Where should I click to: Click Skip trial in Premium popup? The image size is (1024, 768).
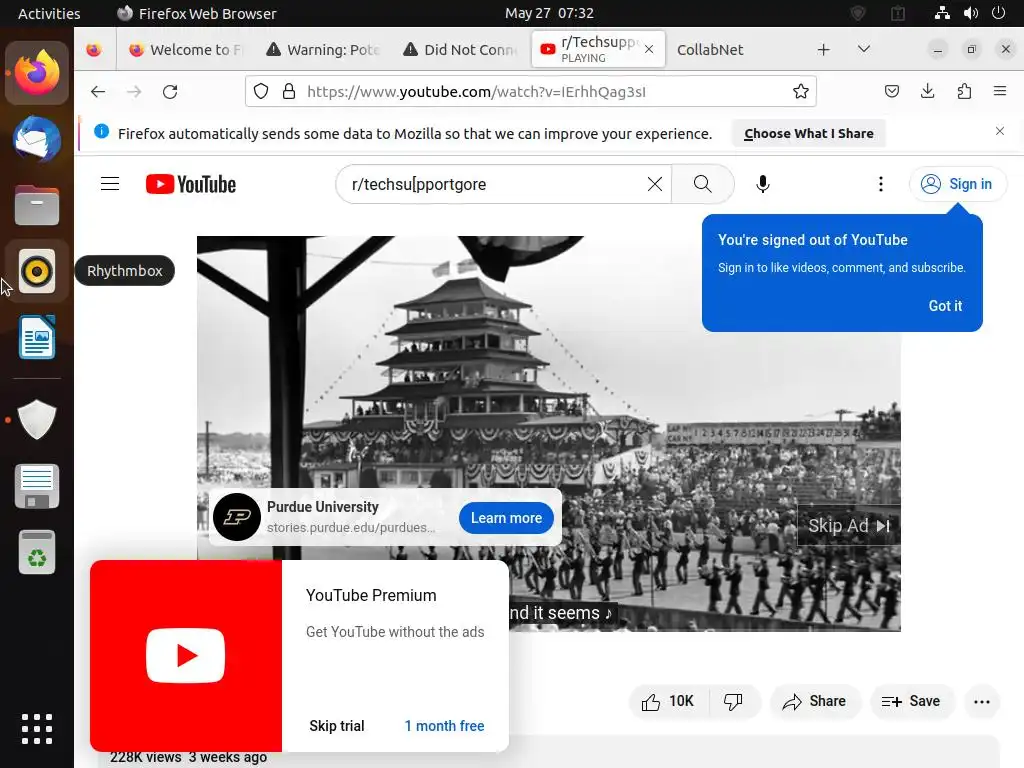coord(337,726)
